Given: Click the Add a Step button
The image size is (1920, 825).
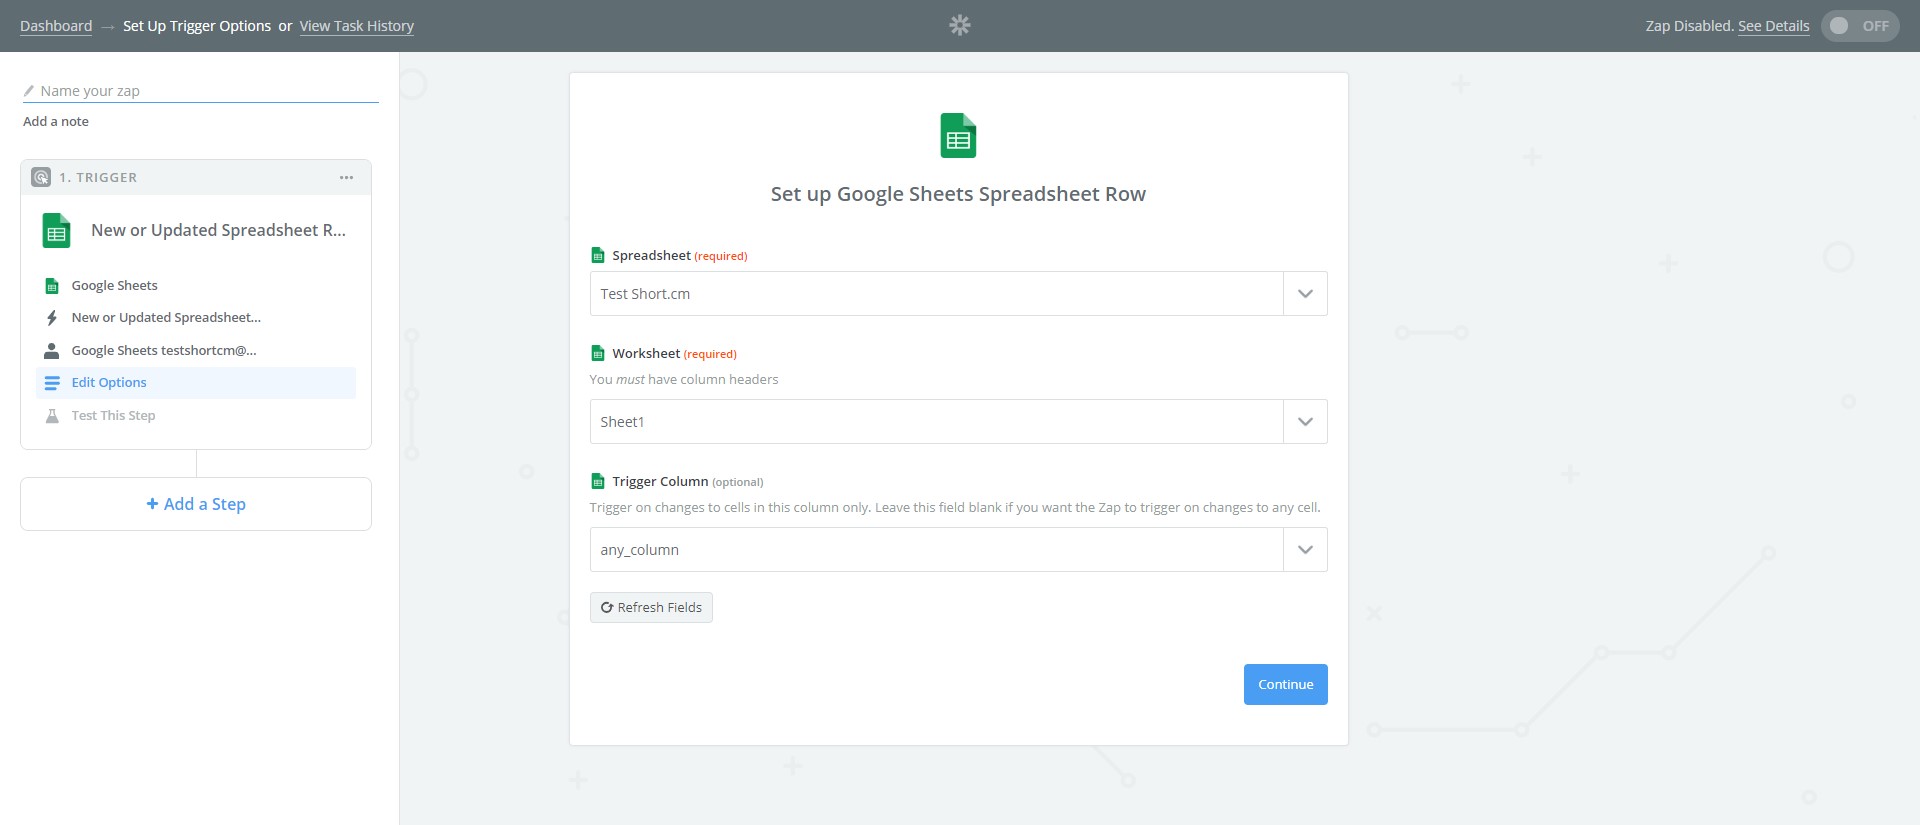Looking at the screenshot, I should click(196, 504).
